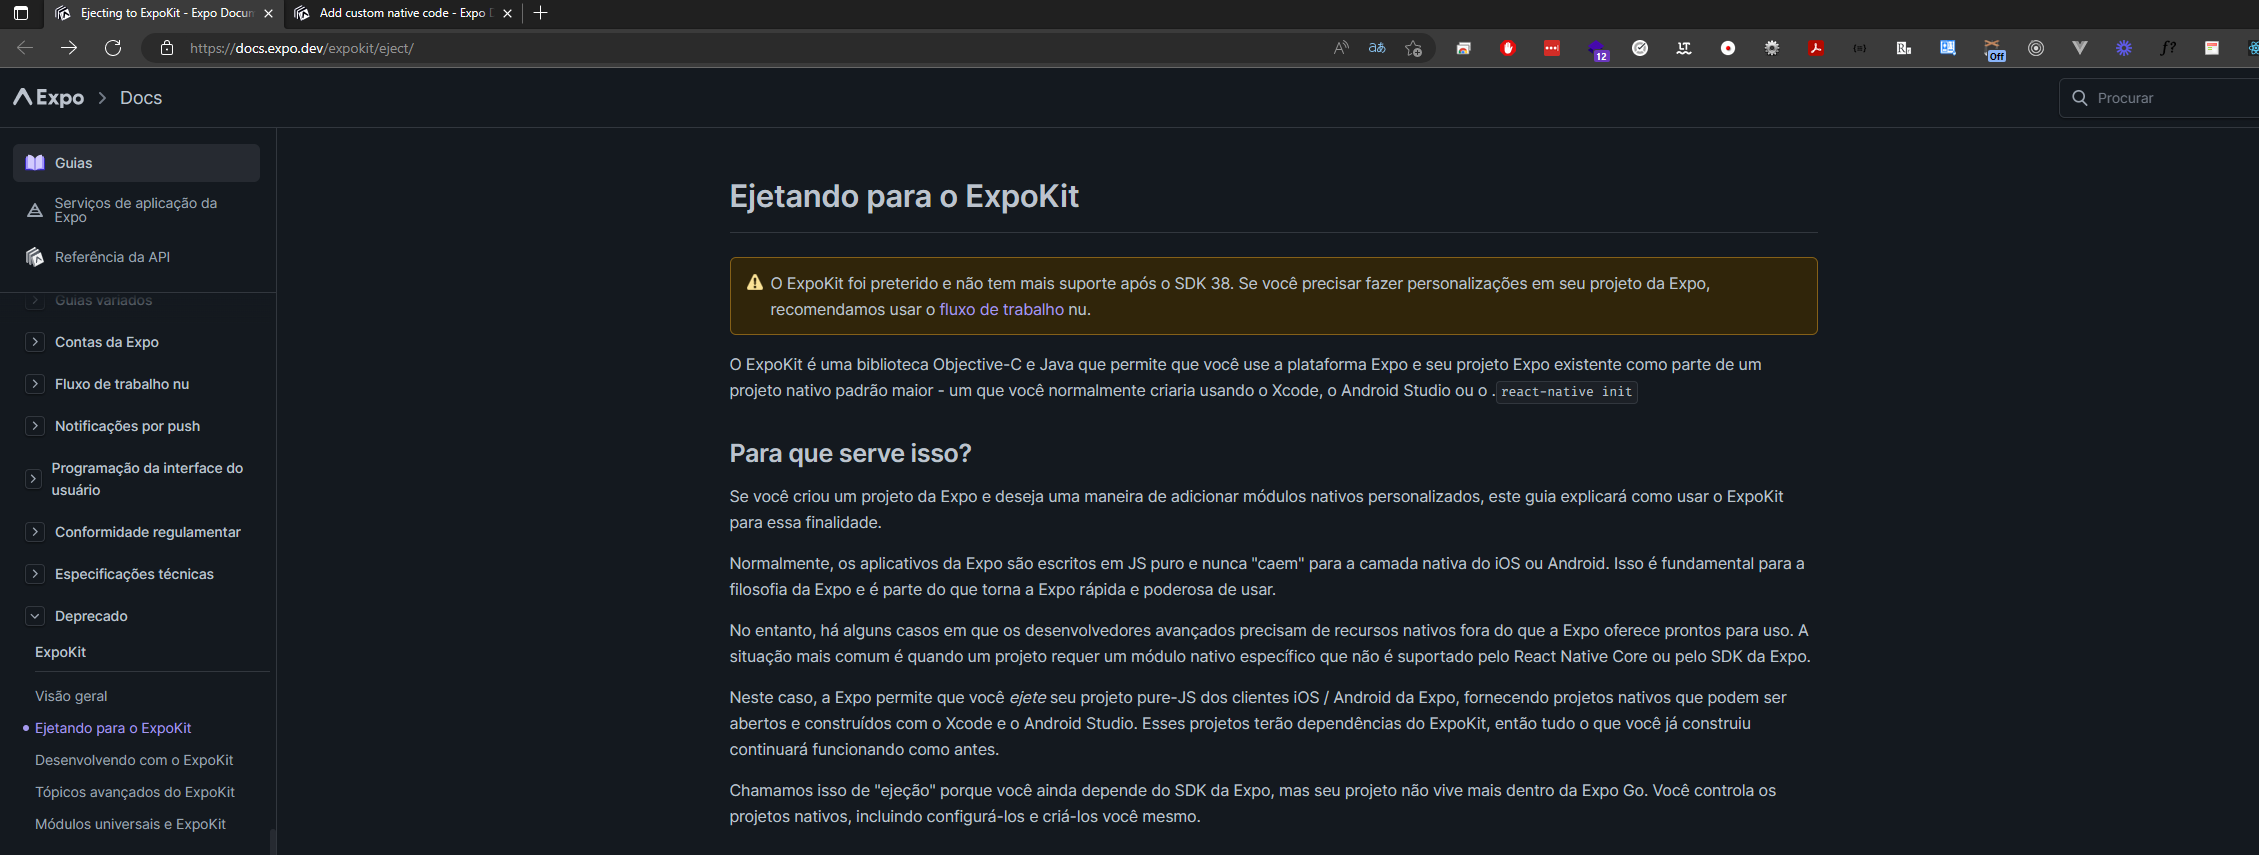Screen dimensions: 2259x855
Task: Open the LanguageTool extension icon
Action: pos(1684,48)
